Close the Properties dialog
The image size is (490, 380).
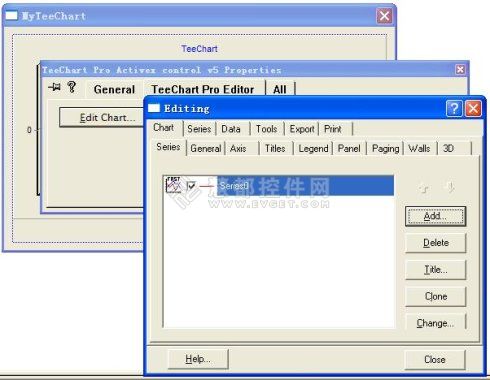[460, 69]
